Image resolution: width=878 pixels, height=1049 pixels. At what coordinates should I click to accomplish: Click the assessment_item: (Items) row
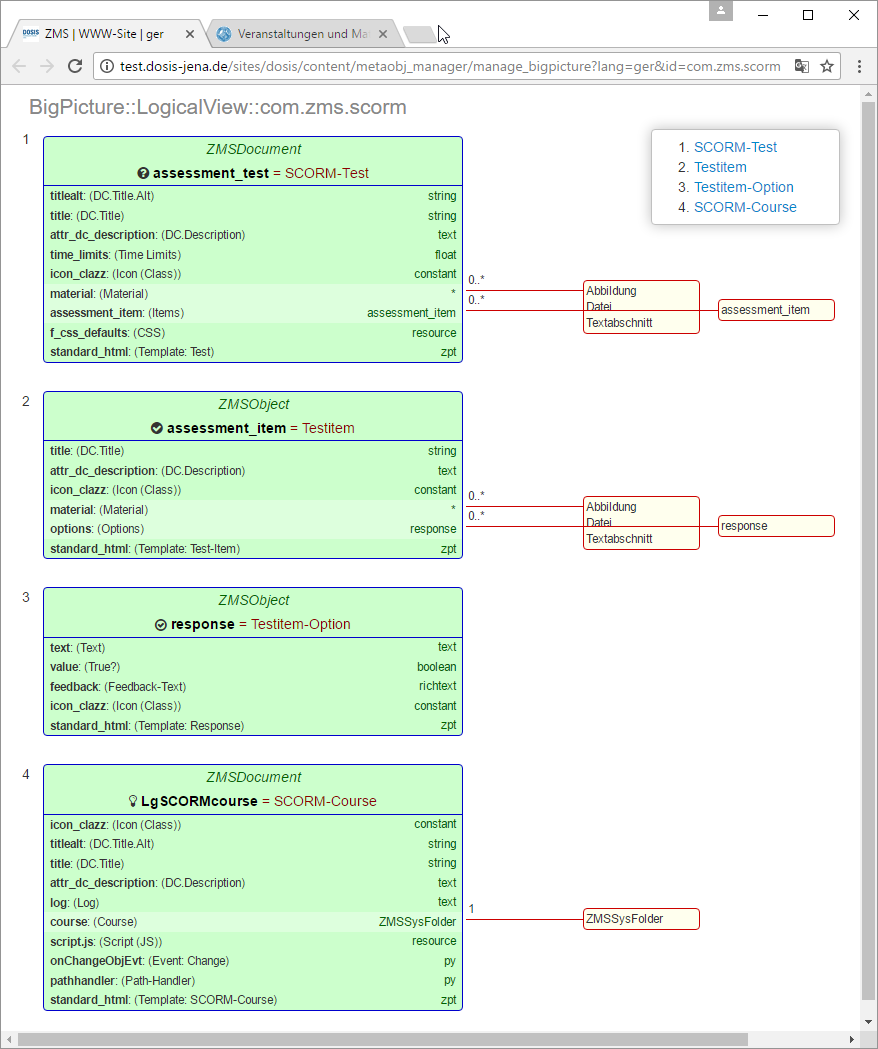(x=253, y=313)
